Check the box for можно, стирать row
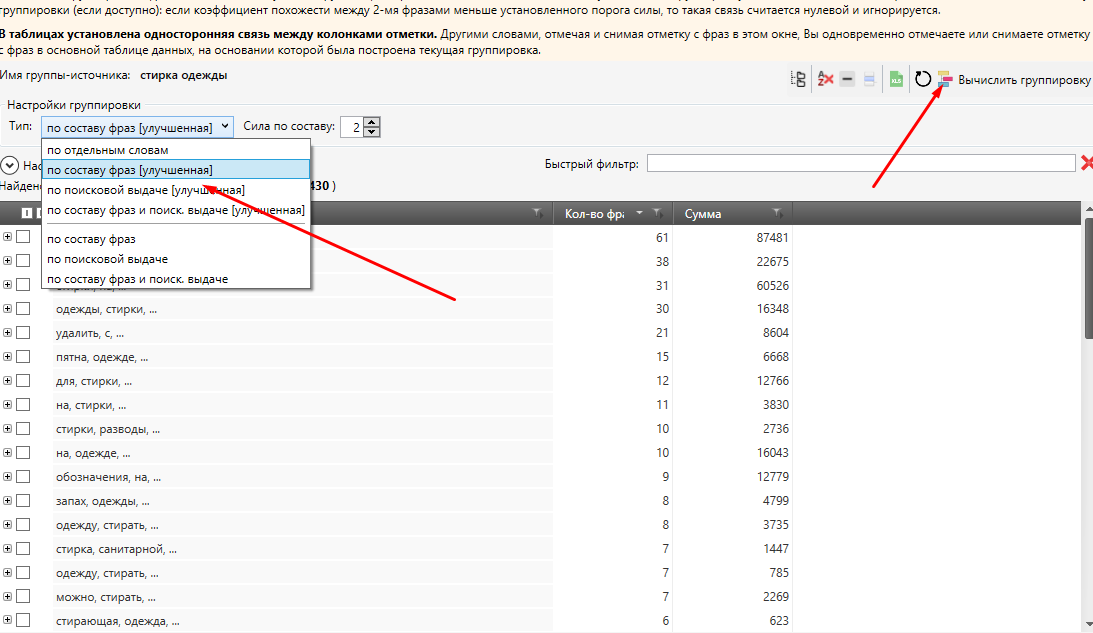 (x=23, y=596)
